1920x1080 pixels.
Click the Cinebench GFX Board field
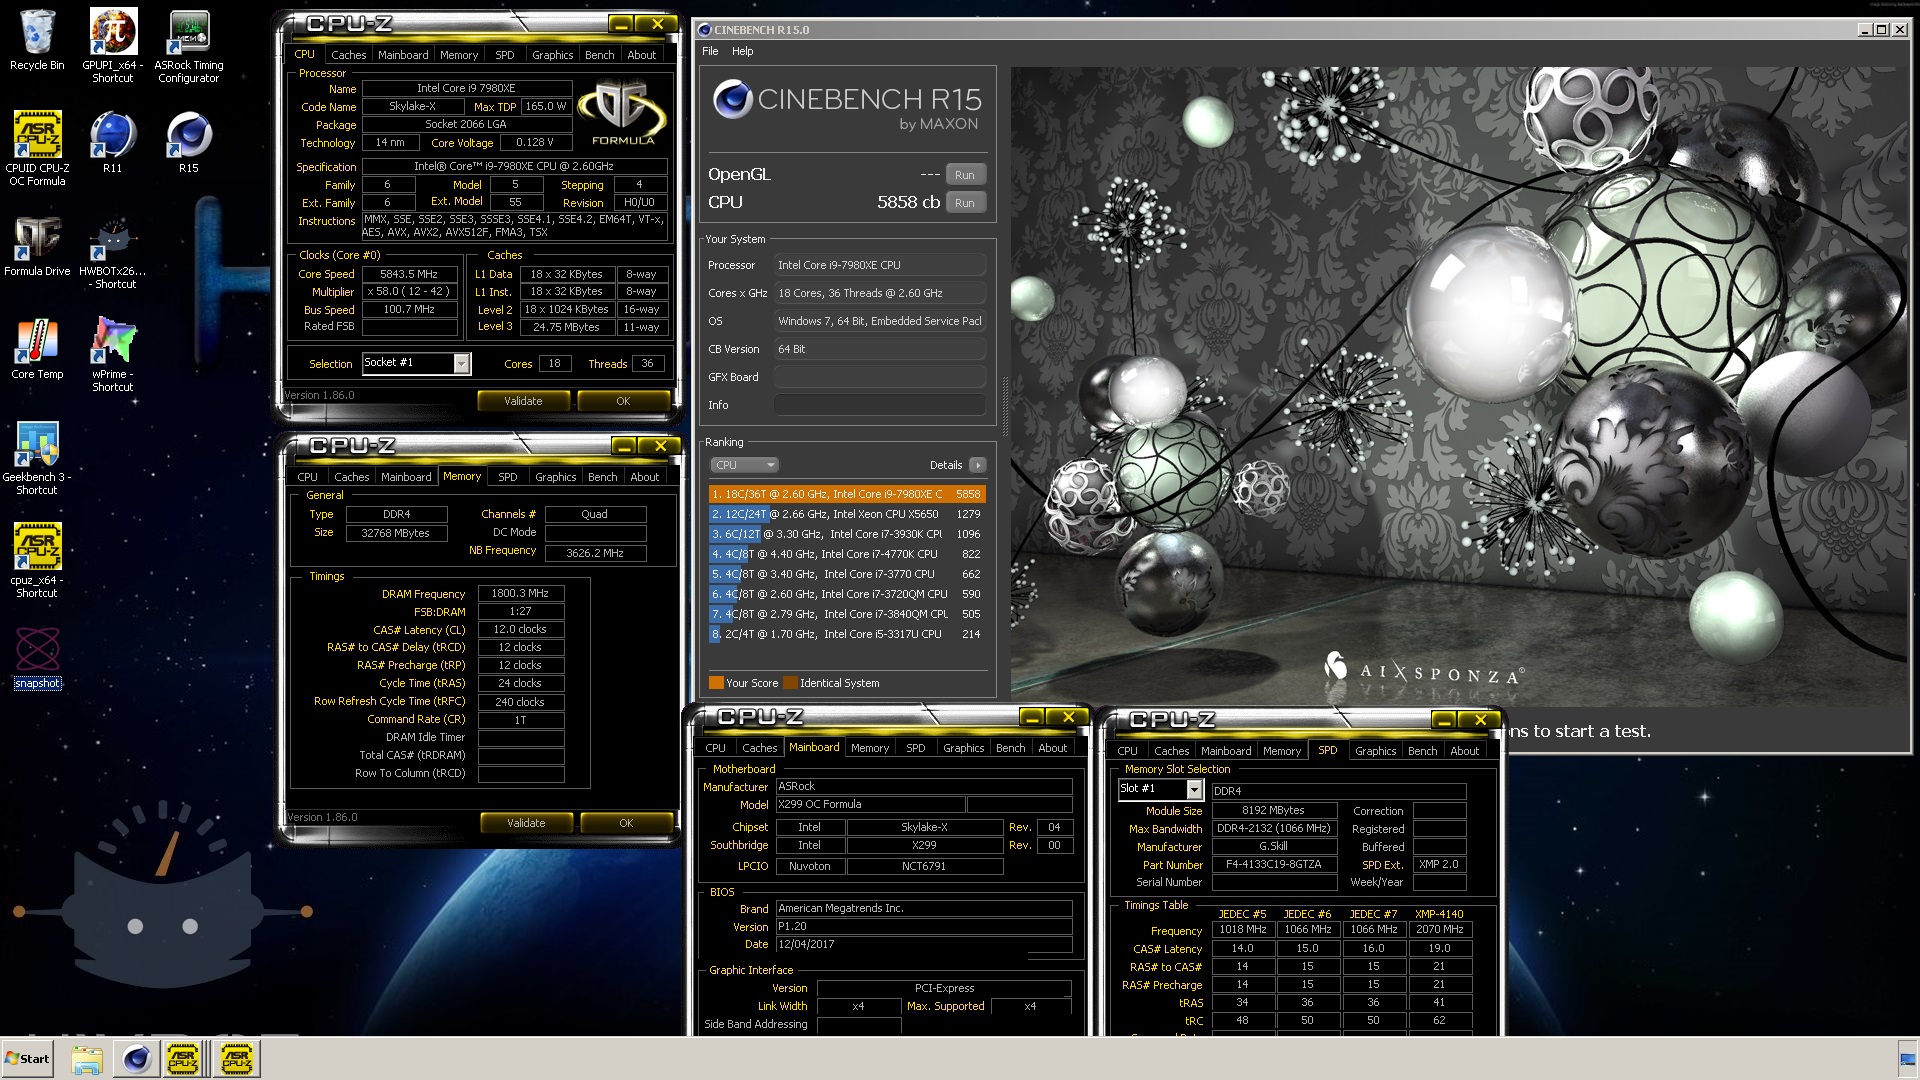(x=880, y=377)
